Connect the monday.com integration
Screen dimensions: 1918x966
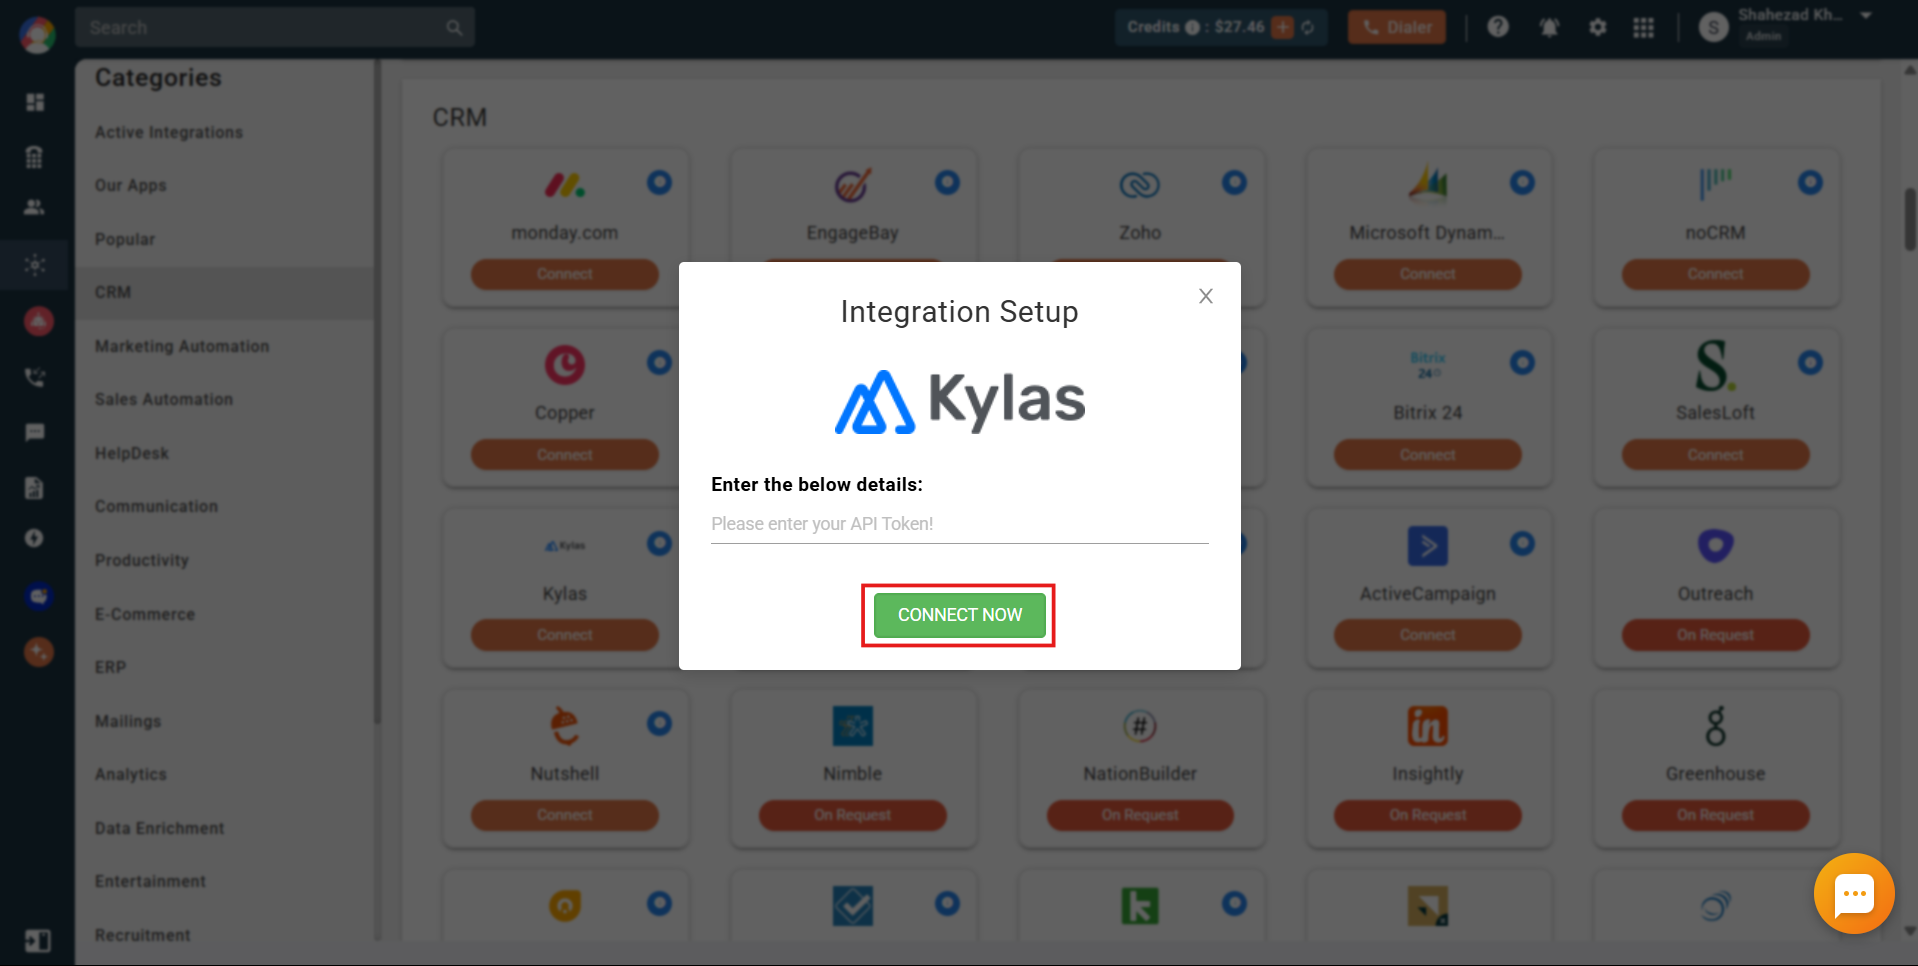click(x=565, y=274)
